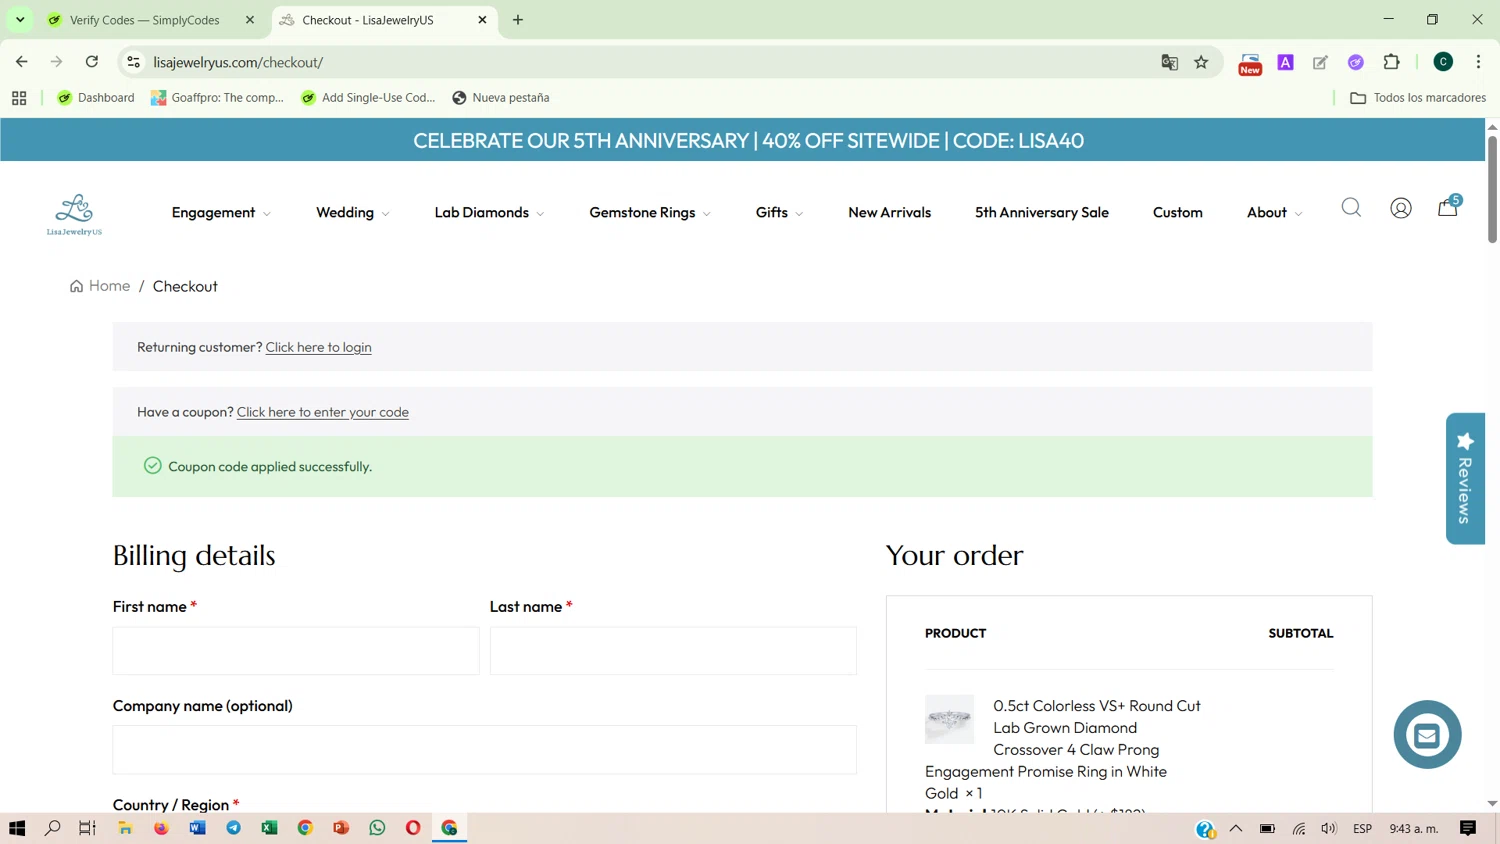Click the LisaJewelryUS logo
The image size is (1500, 844).
74,214
